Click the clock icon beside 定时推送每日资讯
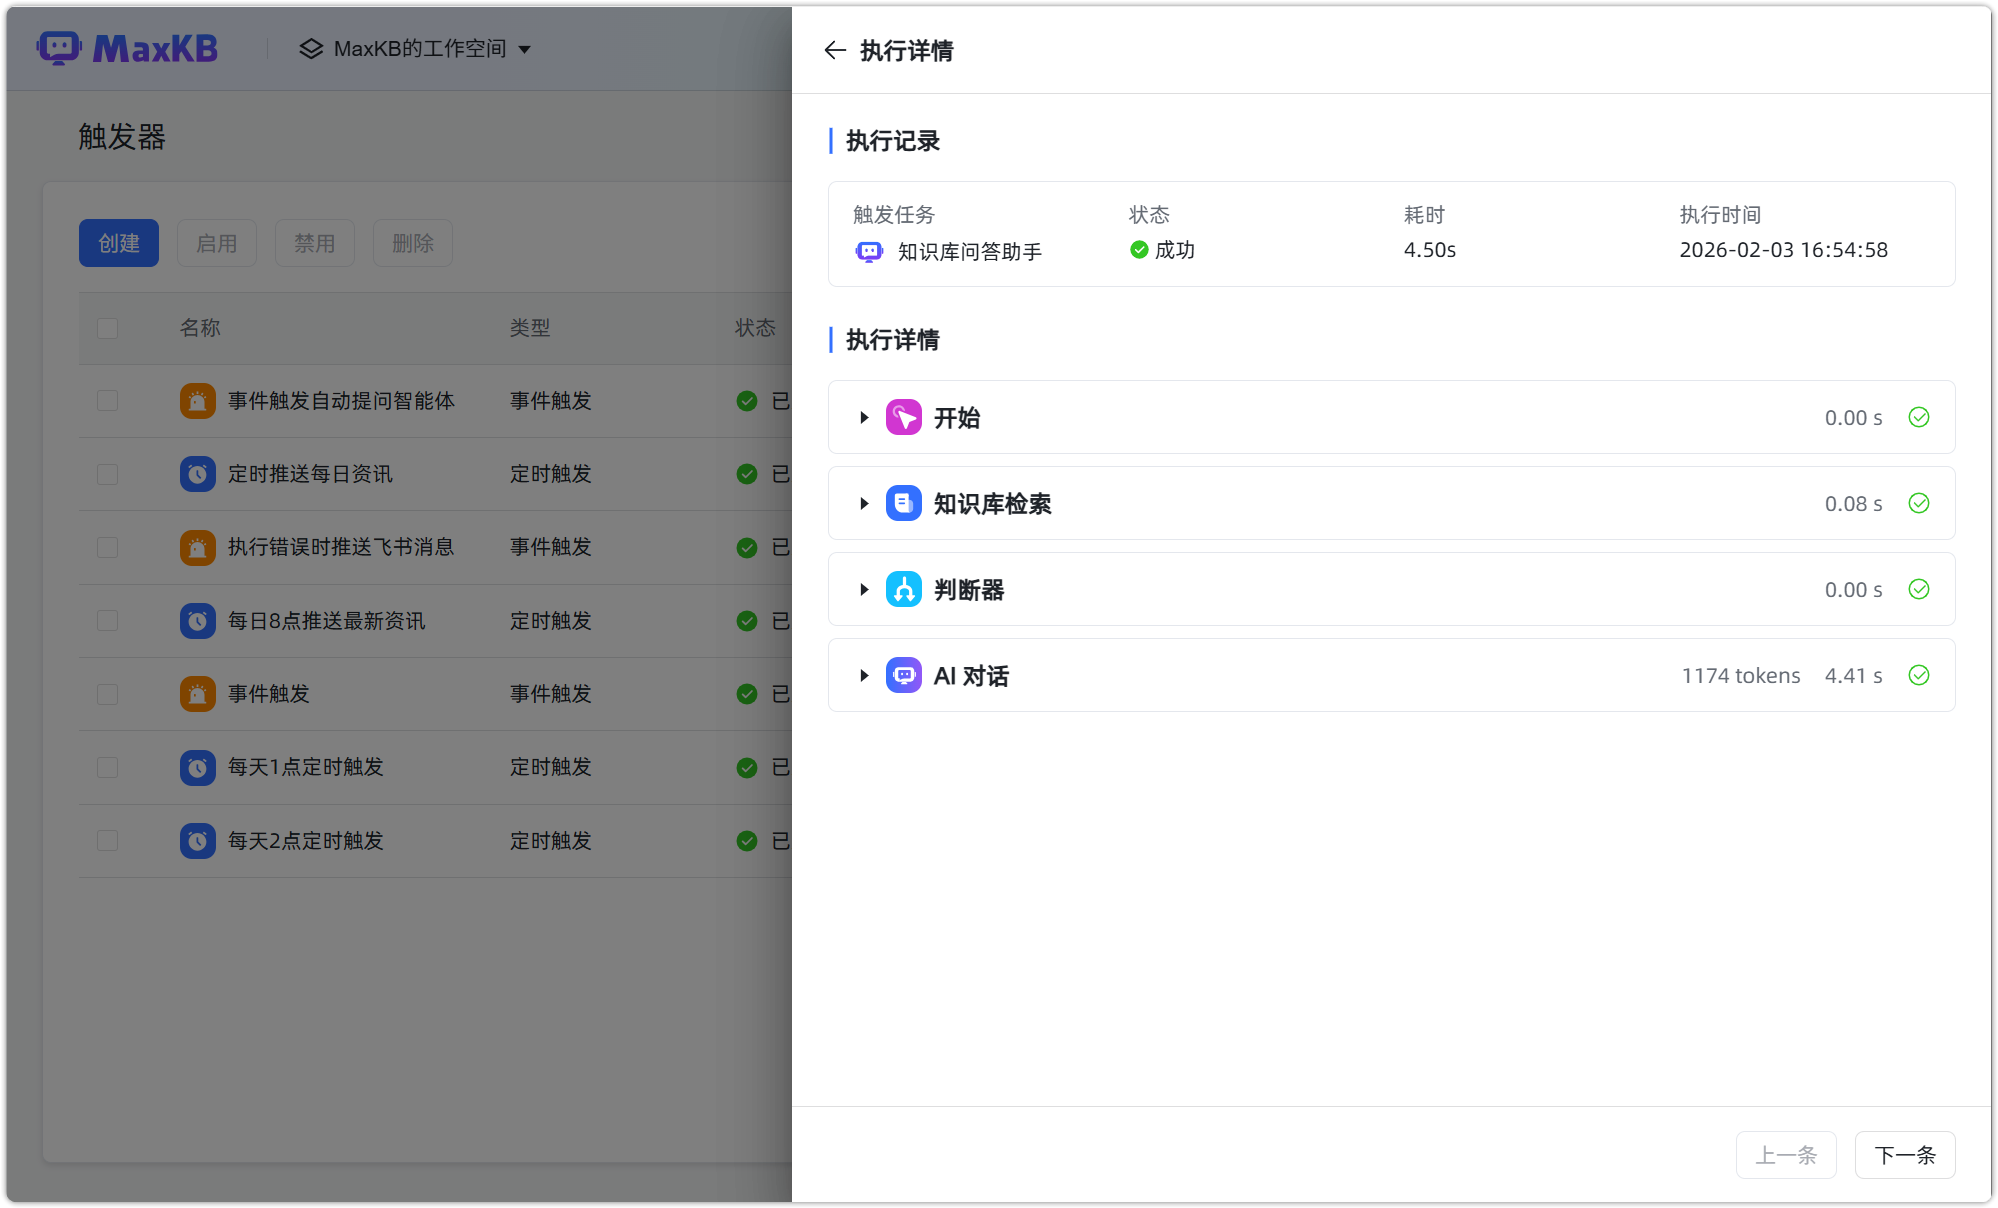 tap(197, 474)
